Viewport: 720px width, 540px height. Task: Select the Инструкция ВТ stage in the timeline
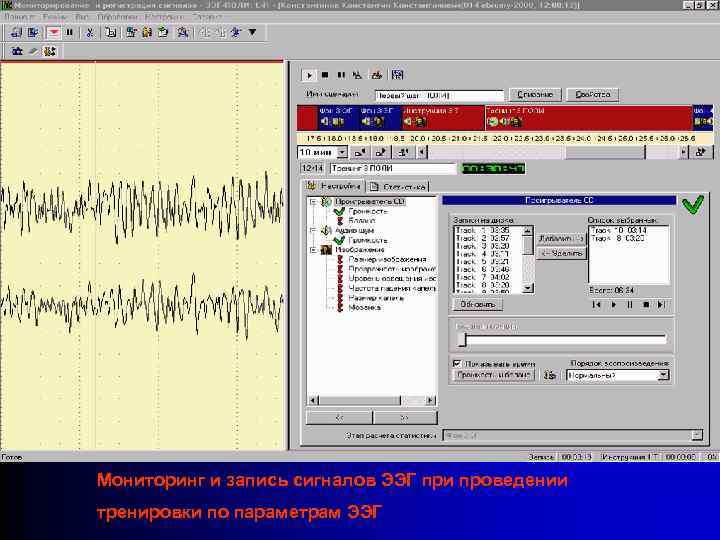[443, 117]
